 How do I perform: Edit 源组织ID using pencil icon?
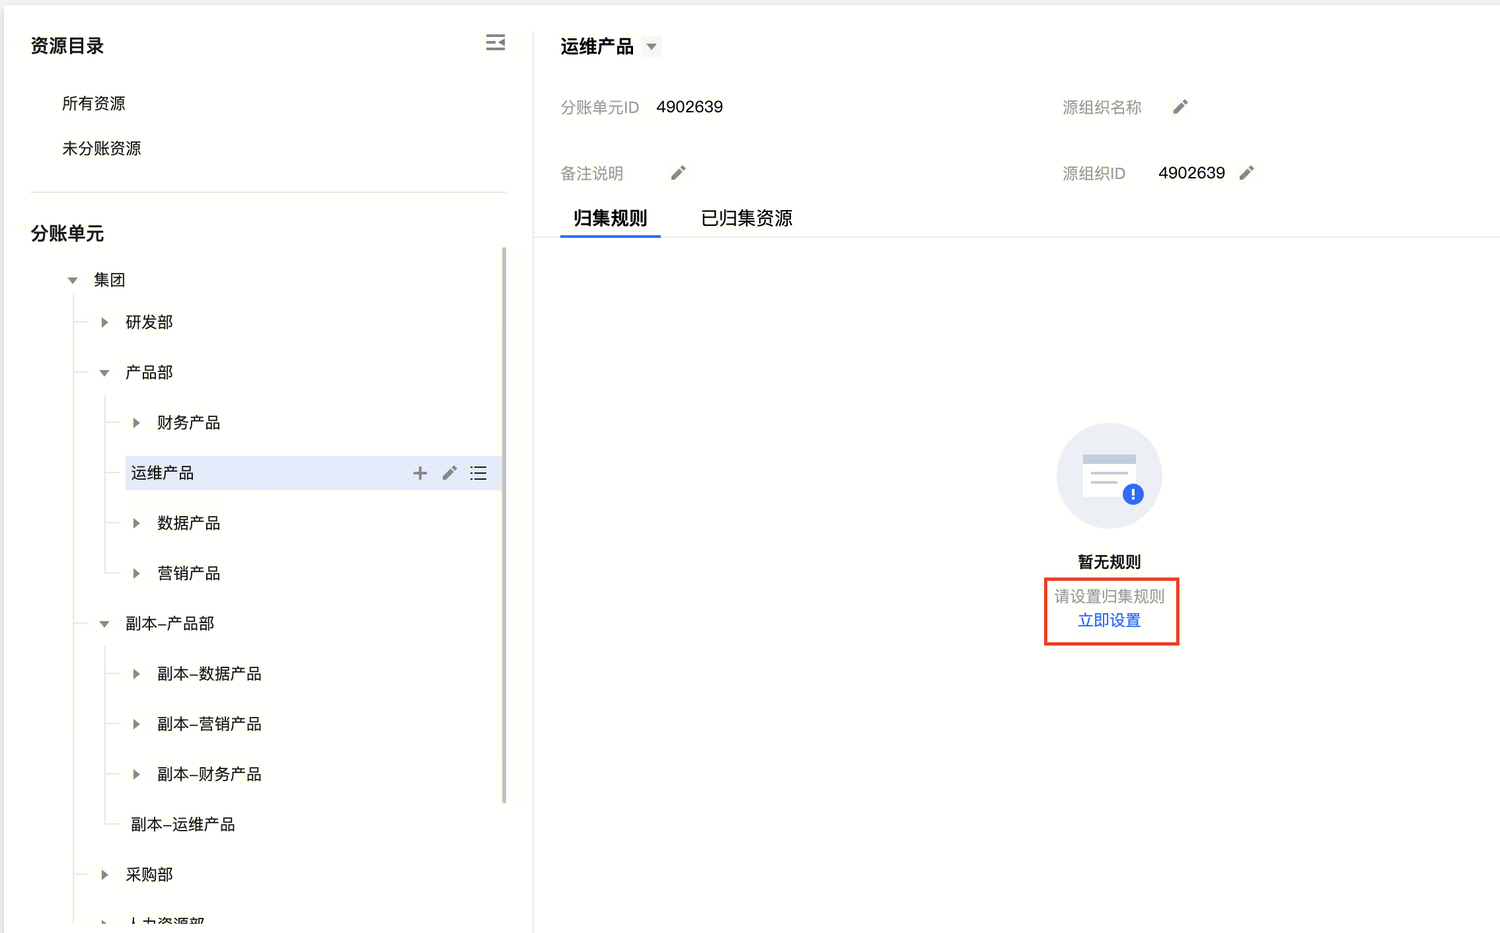coord(1246,173)
